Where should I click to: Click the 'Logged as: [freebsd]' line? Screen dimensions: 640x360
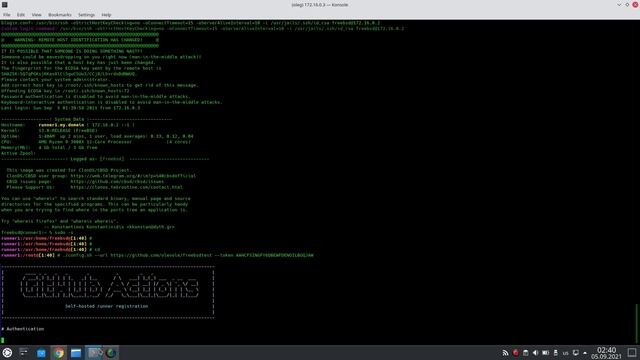click(x=105, y=159)
